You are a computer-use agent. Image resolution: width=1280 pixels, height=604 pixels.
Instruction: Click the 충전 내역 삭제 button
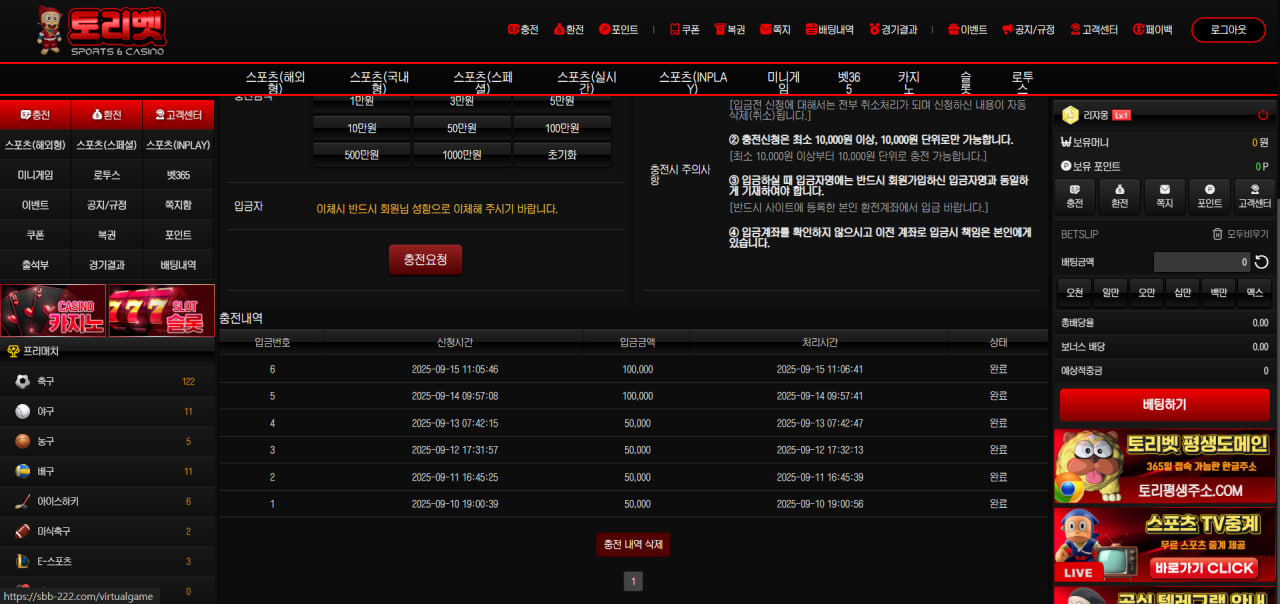[632, 544]
